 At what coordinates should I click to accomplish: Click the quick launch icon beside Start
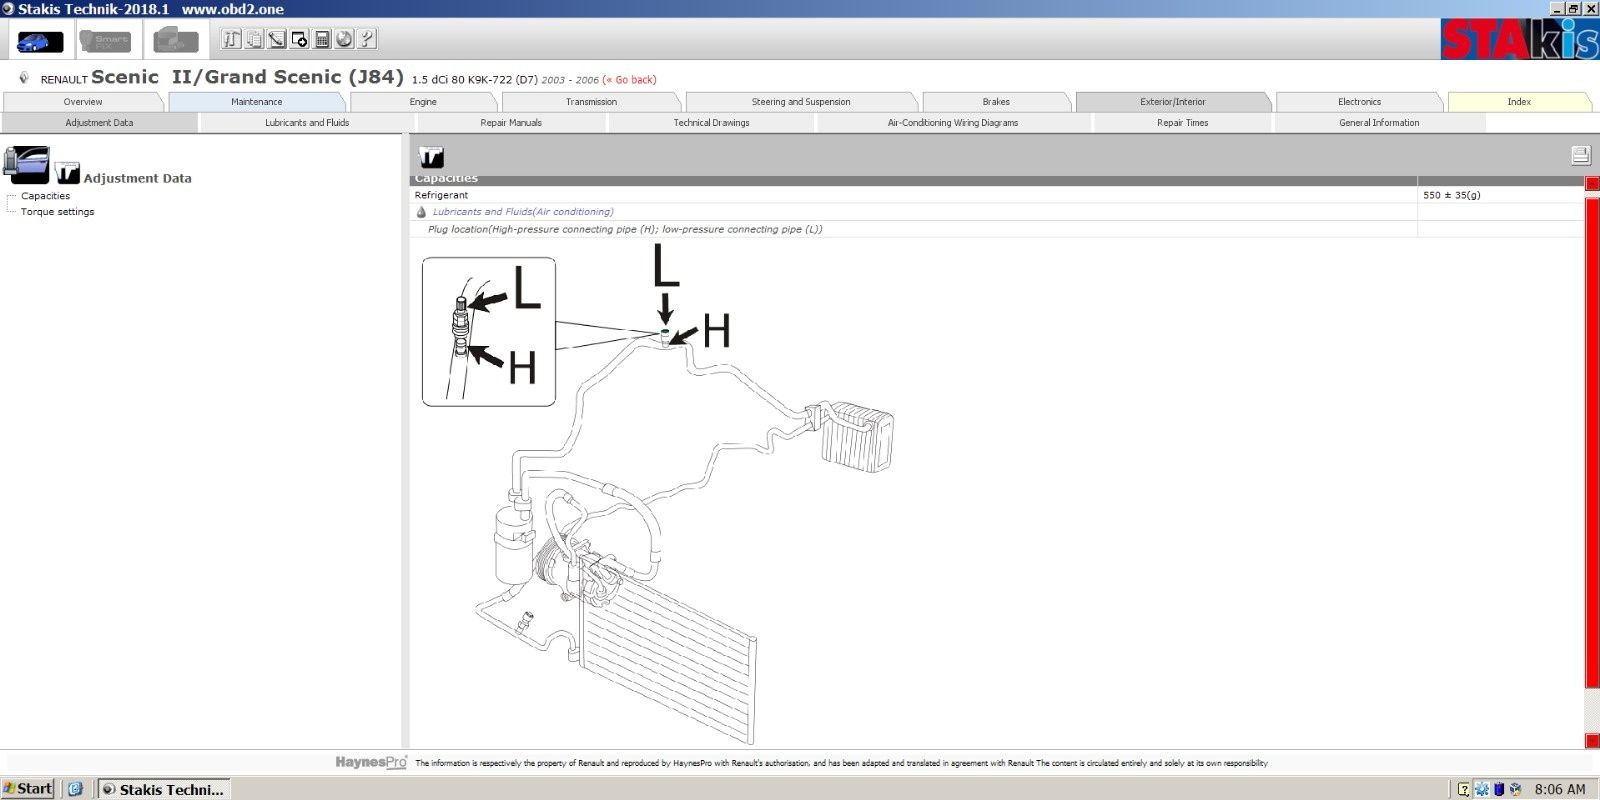[75, 789]
